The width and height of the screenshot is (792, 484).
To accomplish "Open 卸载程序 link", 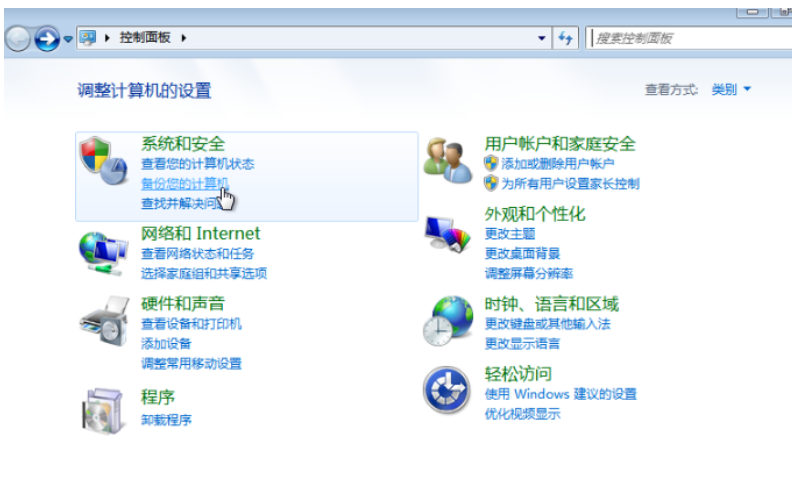I will pyautogui.click(x=166, y=419).
